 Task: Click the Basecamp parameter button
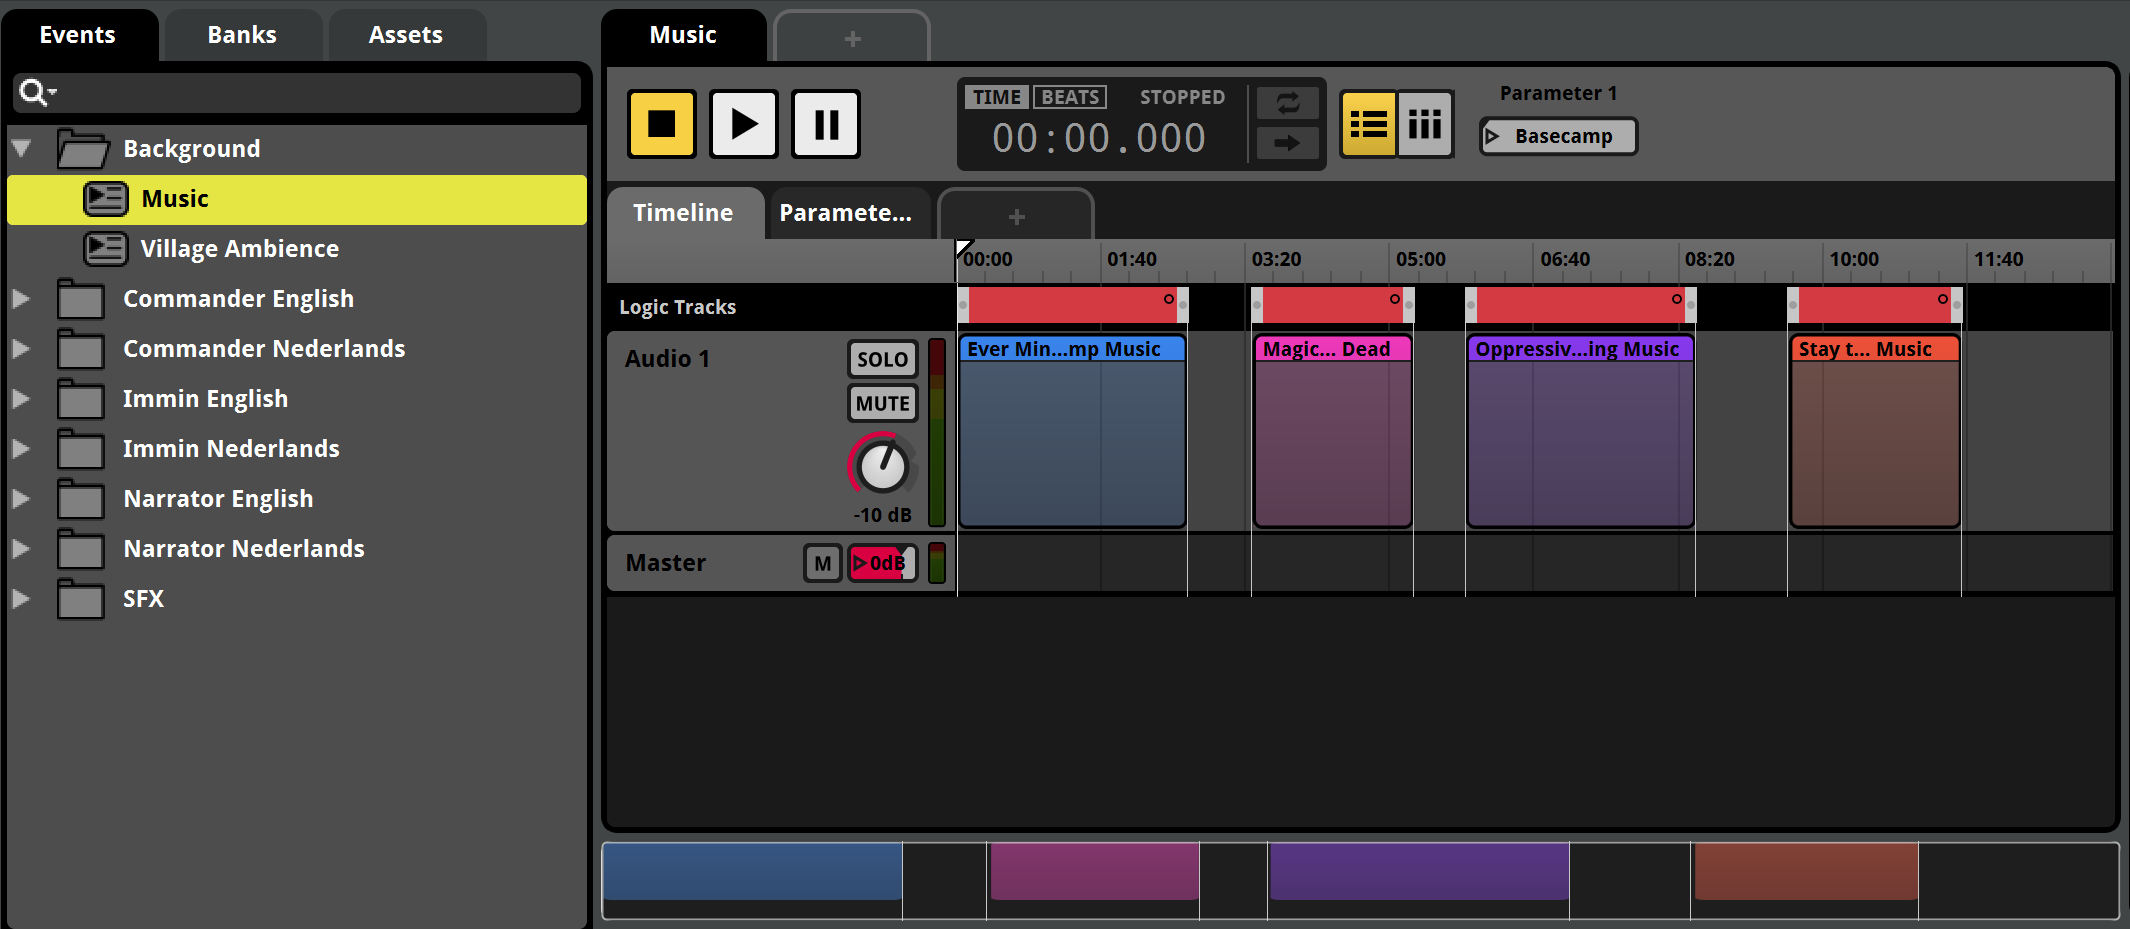(x=1557, y=136)
